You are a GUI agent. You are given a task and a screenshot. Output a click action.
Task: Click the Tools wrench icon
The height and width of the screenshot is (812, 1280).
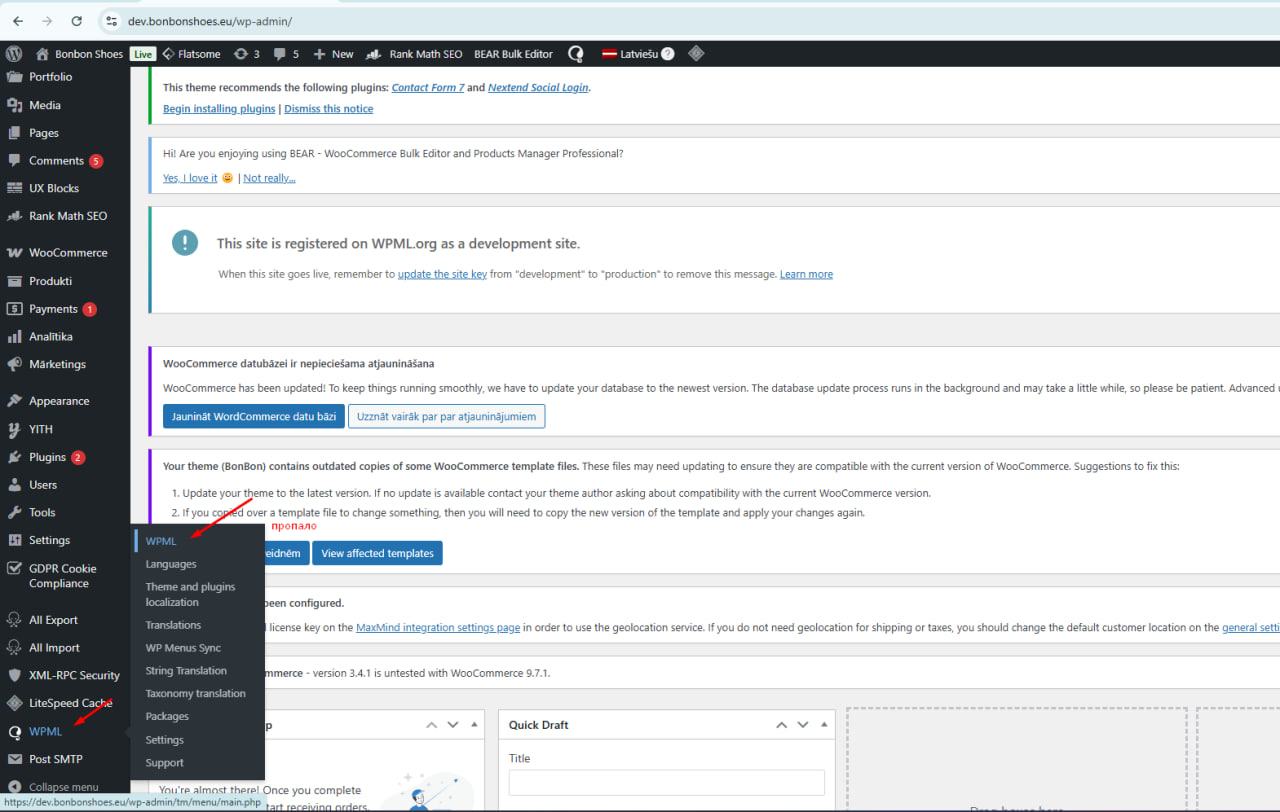point(14,512)
